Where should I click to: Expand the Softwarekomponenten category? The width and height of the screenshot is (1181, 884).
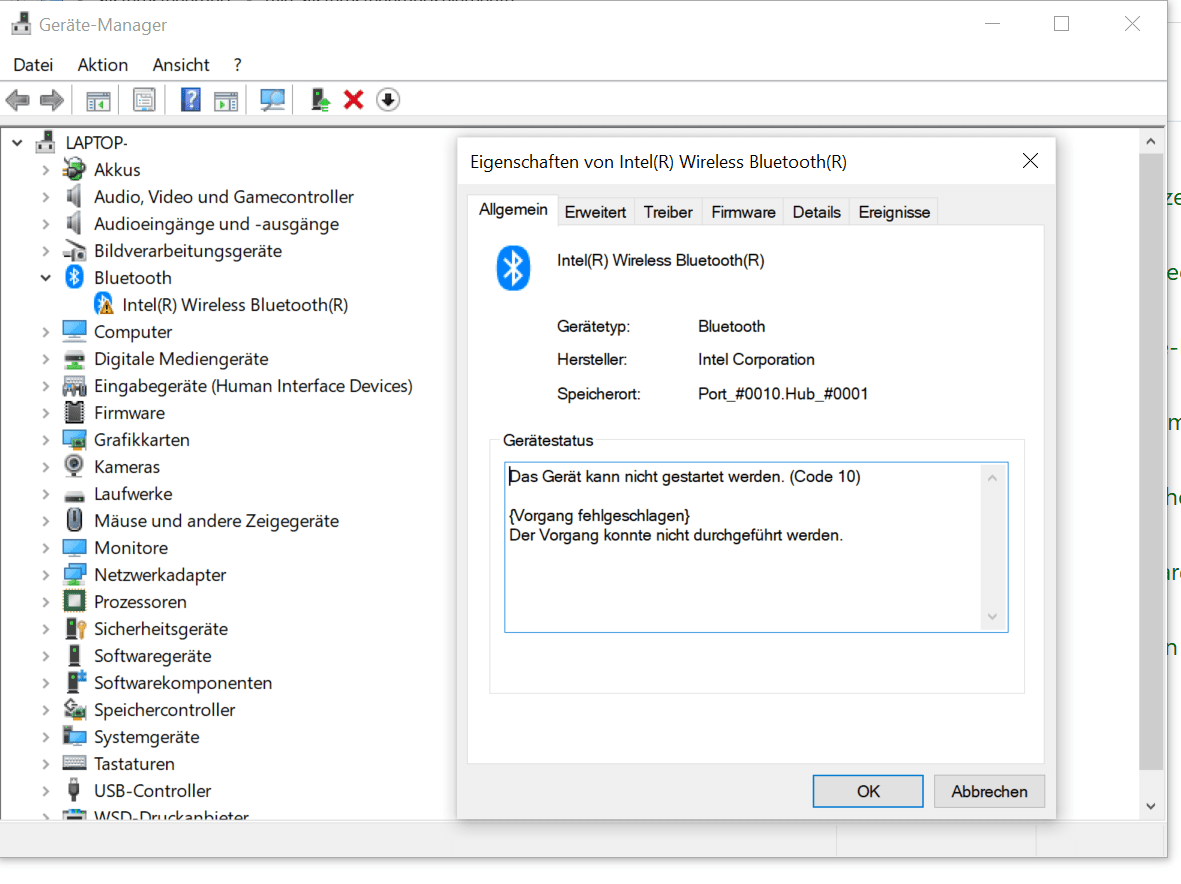pyautogui.click(x=45, y=682)
